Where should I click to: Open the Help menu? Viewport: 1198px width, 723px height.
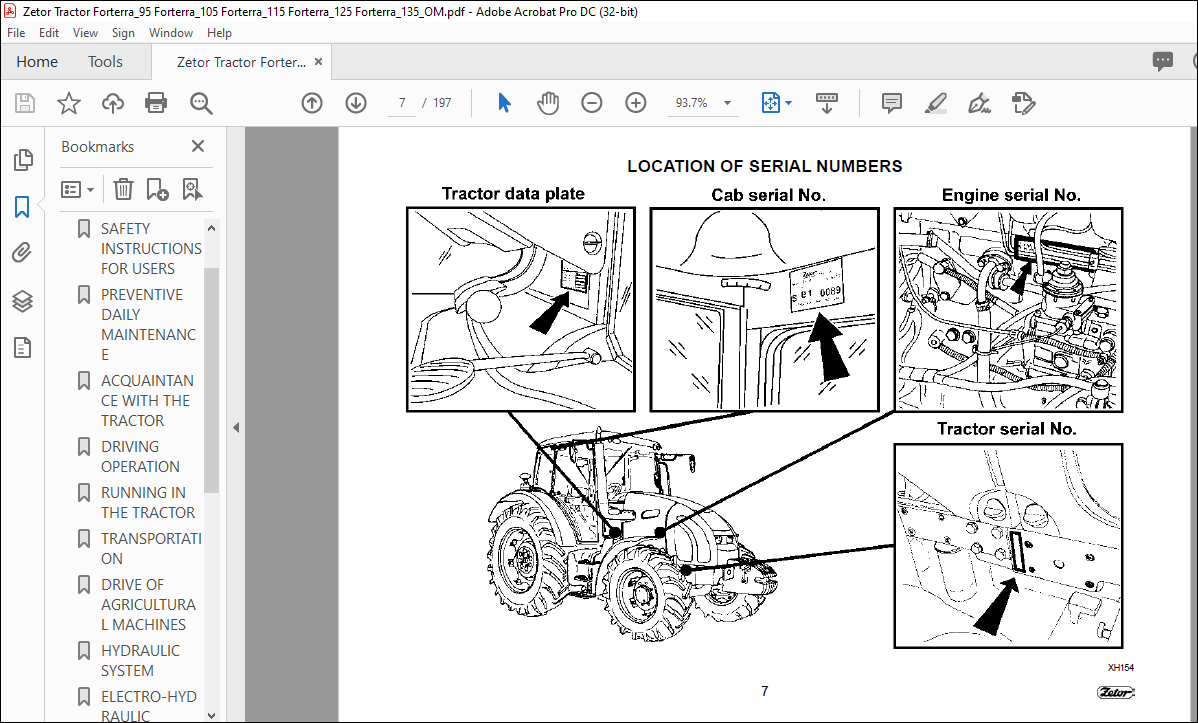(x=219, y=33)
